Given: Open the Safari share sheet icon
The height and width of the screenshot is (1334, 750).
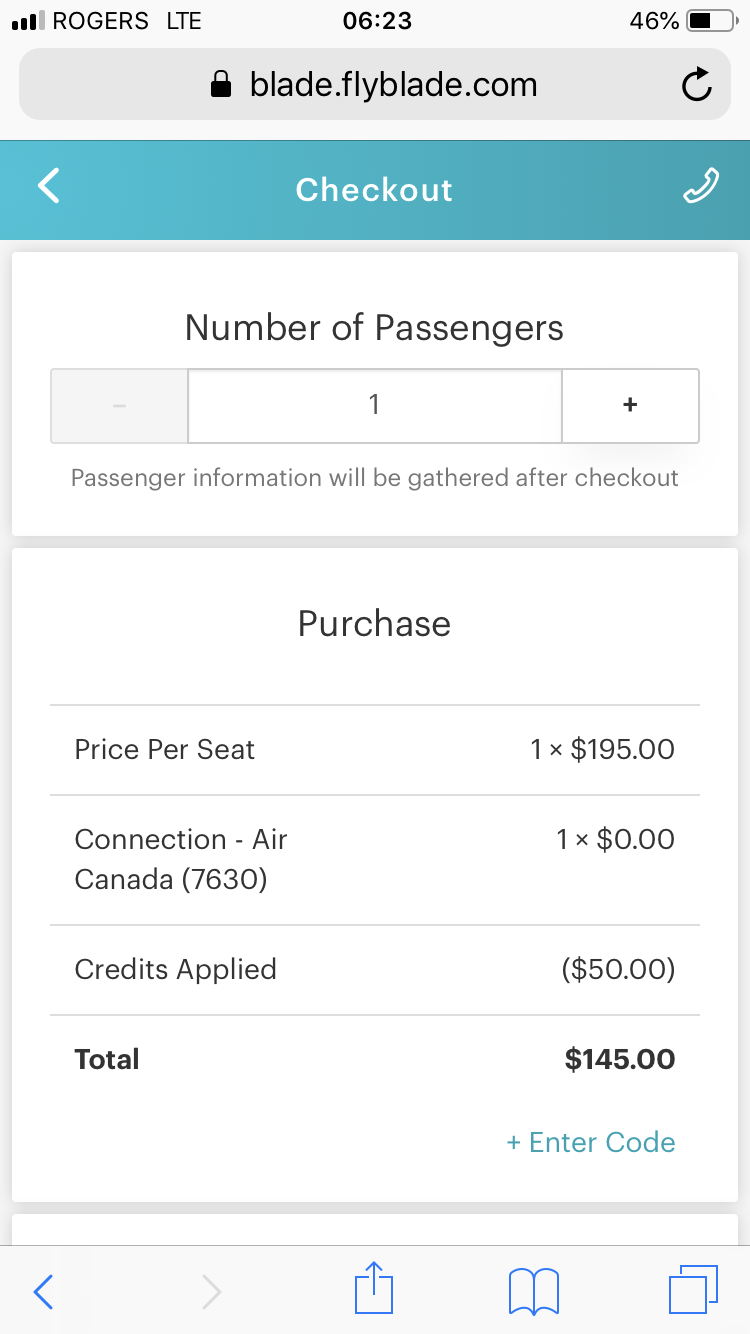Looking at the screenshot, I should (x=374, y=1291).
